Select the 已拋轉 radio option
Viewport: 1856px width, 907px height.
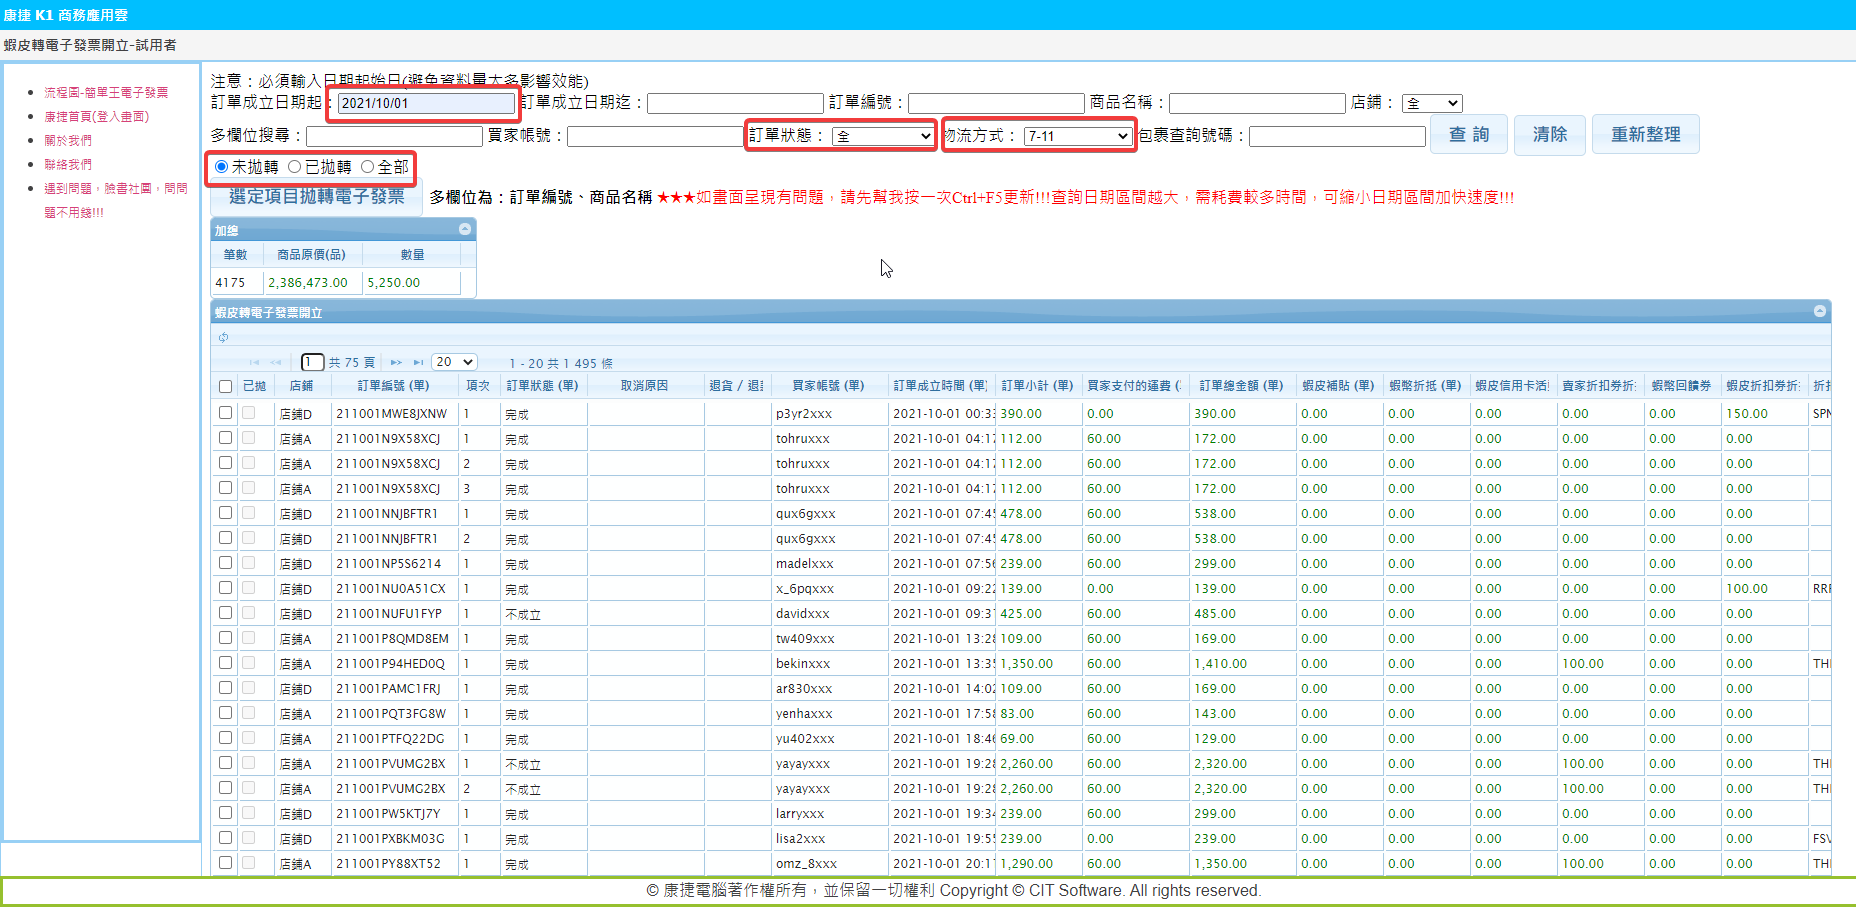(295, 167)
